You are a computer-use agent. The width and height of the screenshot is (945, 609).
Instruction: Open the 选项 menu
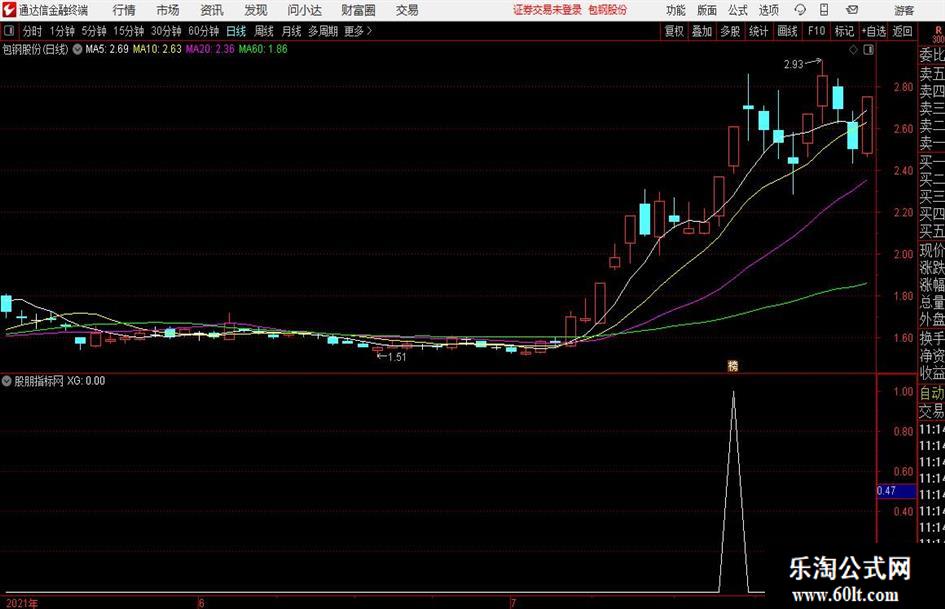point(768,10)
